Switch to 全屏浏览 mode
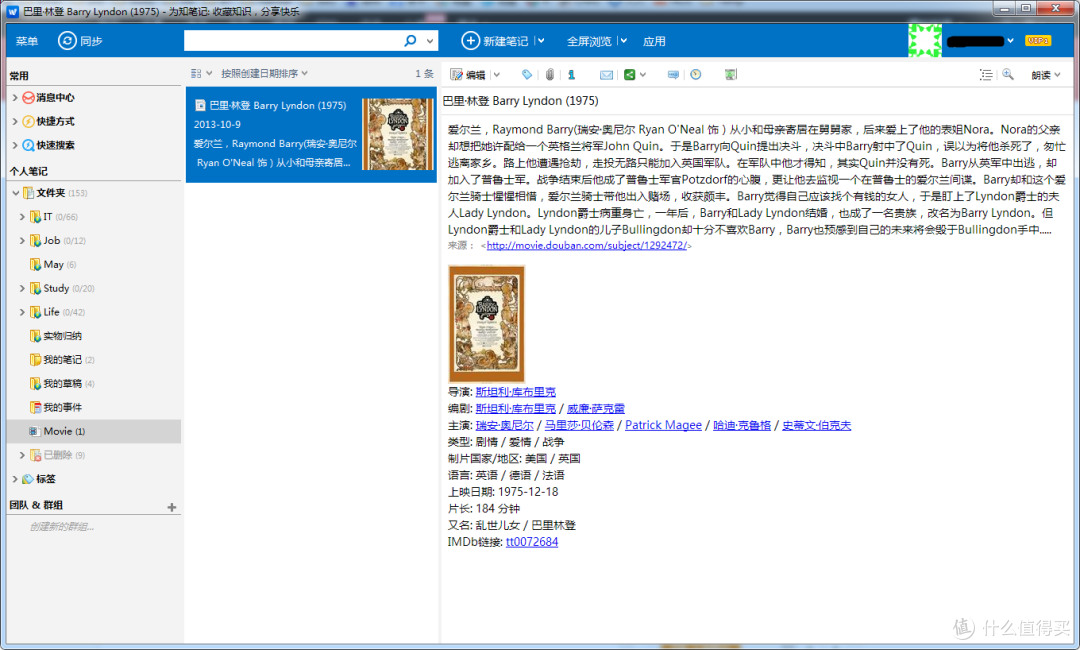The width and height of the screenshot is (1080, 650). point(589,41)
